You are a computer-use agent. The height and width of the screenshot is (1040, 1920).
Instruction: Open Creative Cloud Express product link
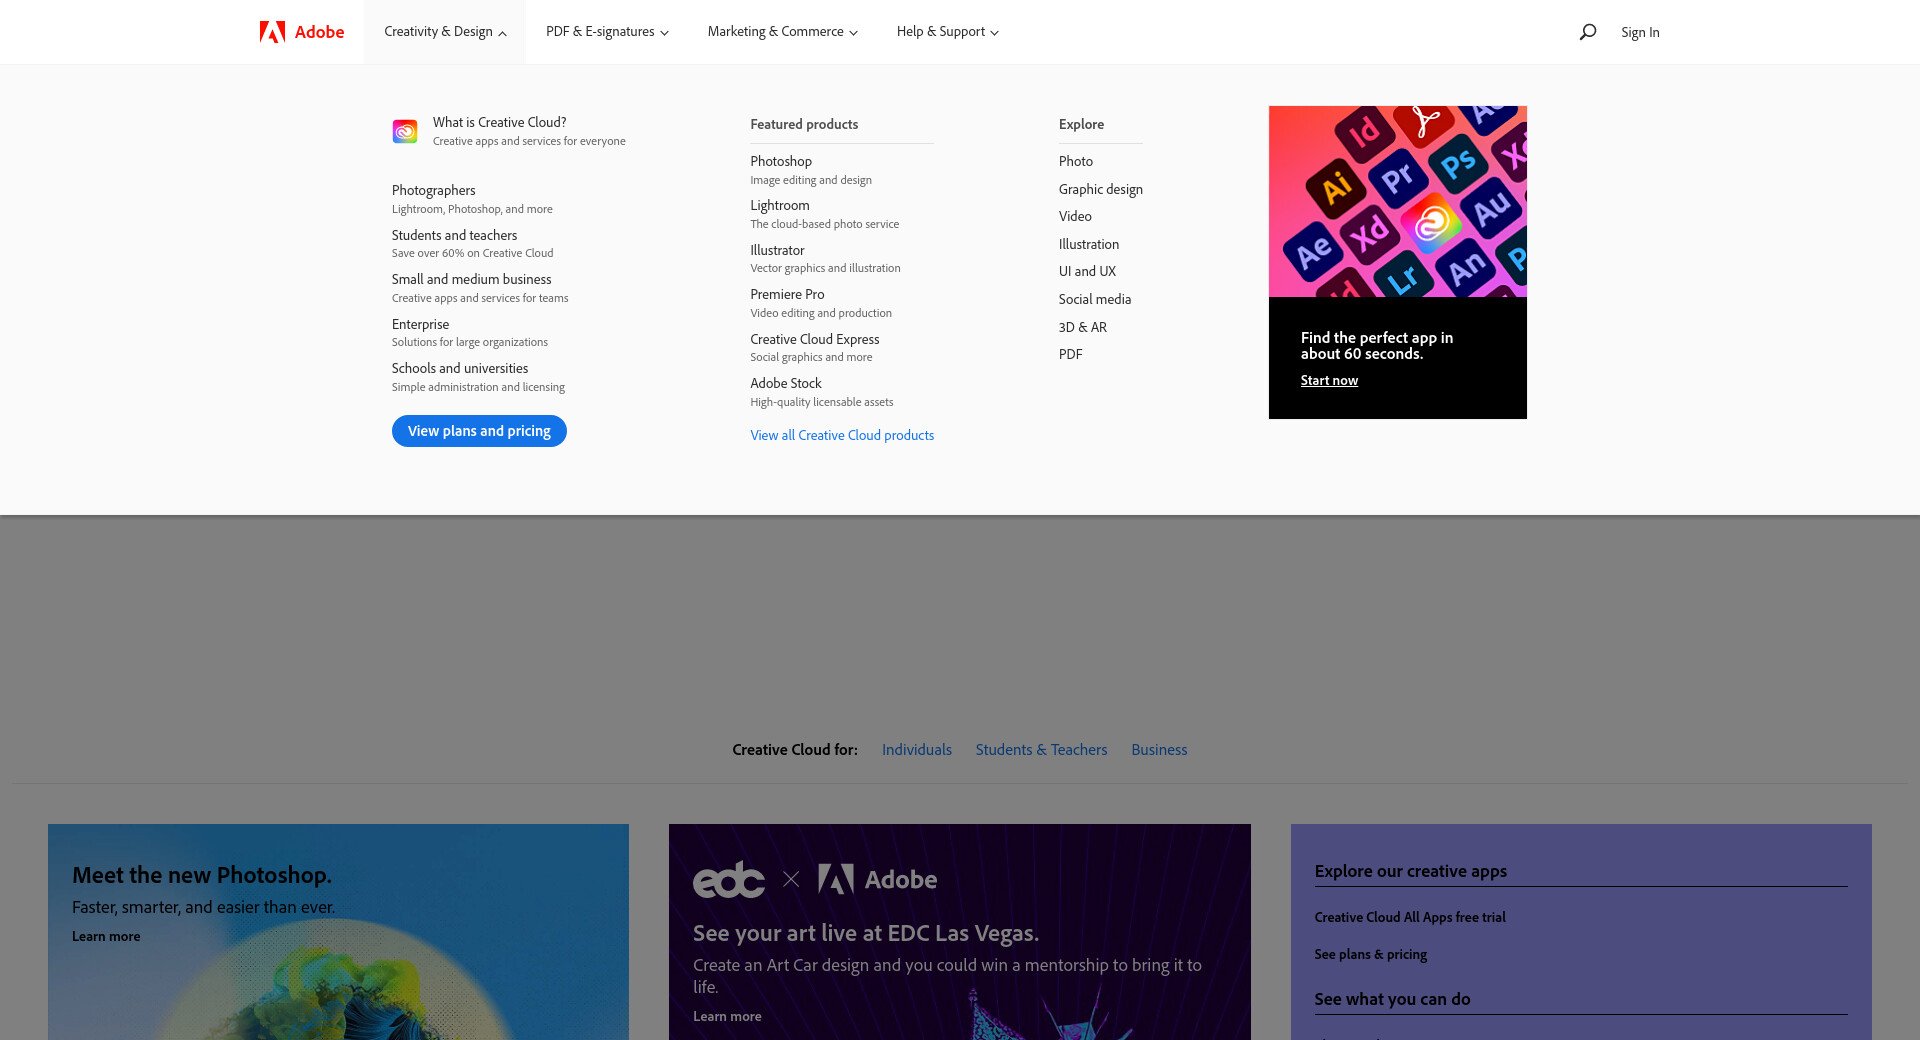pos(815,339)
